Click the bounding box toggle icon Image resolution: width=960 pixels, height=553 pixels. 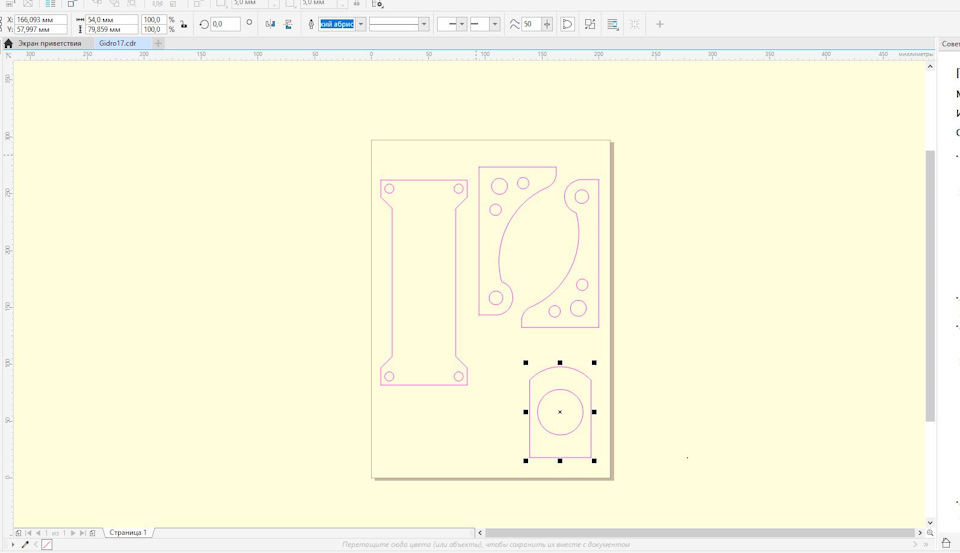(590, 24)
